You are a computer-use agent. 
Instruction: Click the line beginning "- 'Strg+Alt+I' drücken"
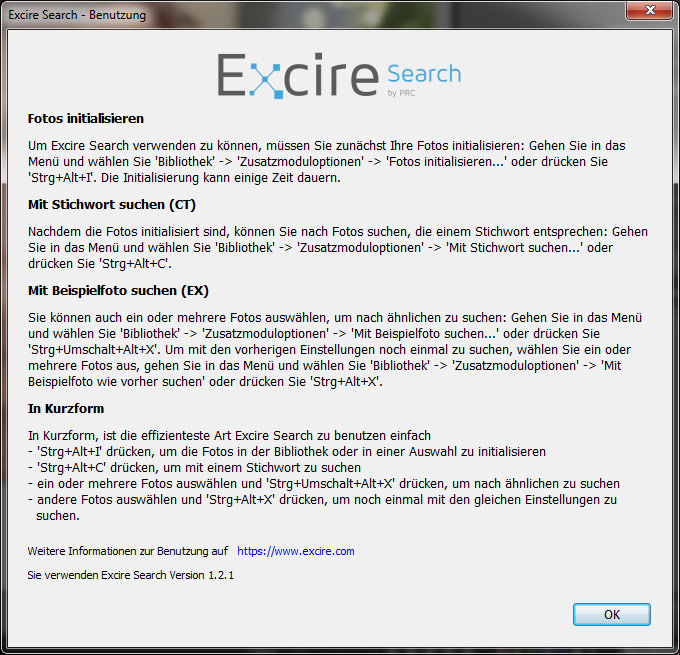coord(287,452)
